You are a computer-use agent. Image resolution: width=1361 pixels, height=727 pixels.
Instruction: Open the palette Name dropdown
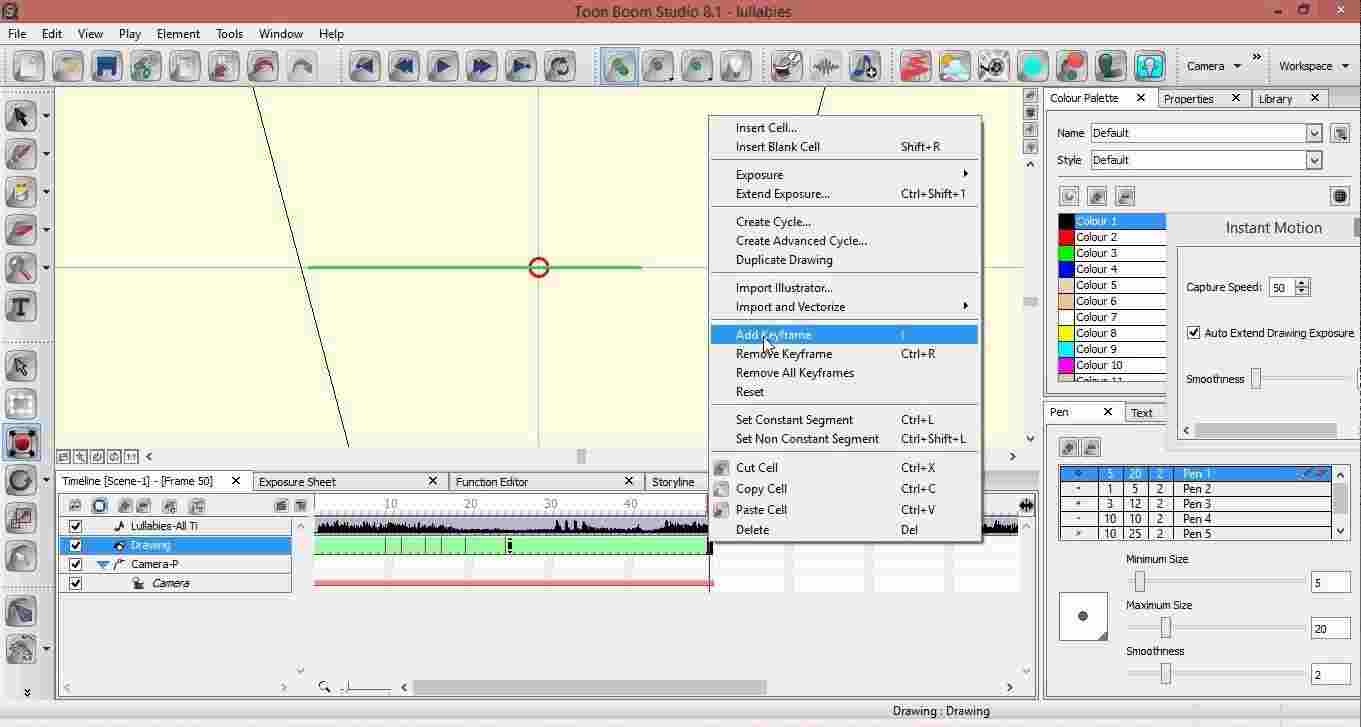[x=1314, y=133]
